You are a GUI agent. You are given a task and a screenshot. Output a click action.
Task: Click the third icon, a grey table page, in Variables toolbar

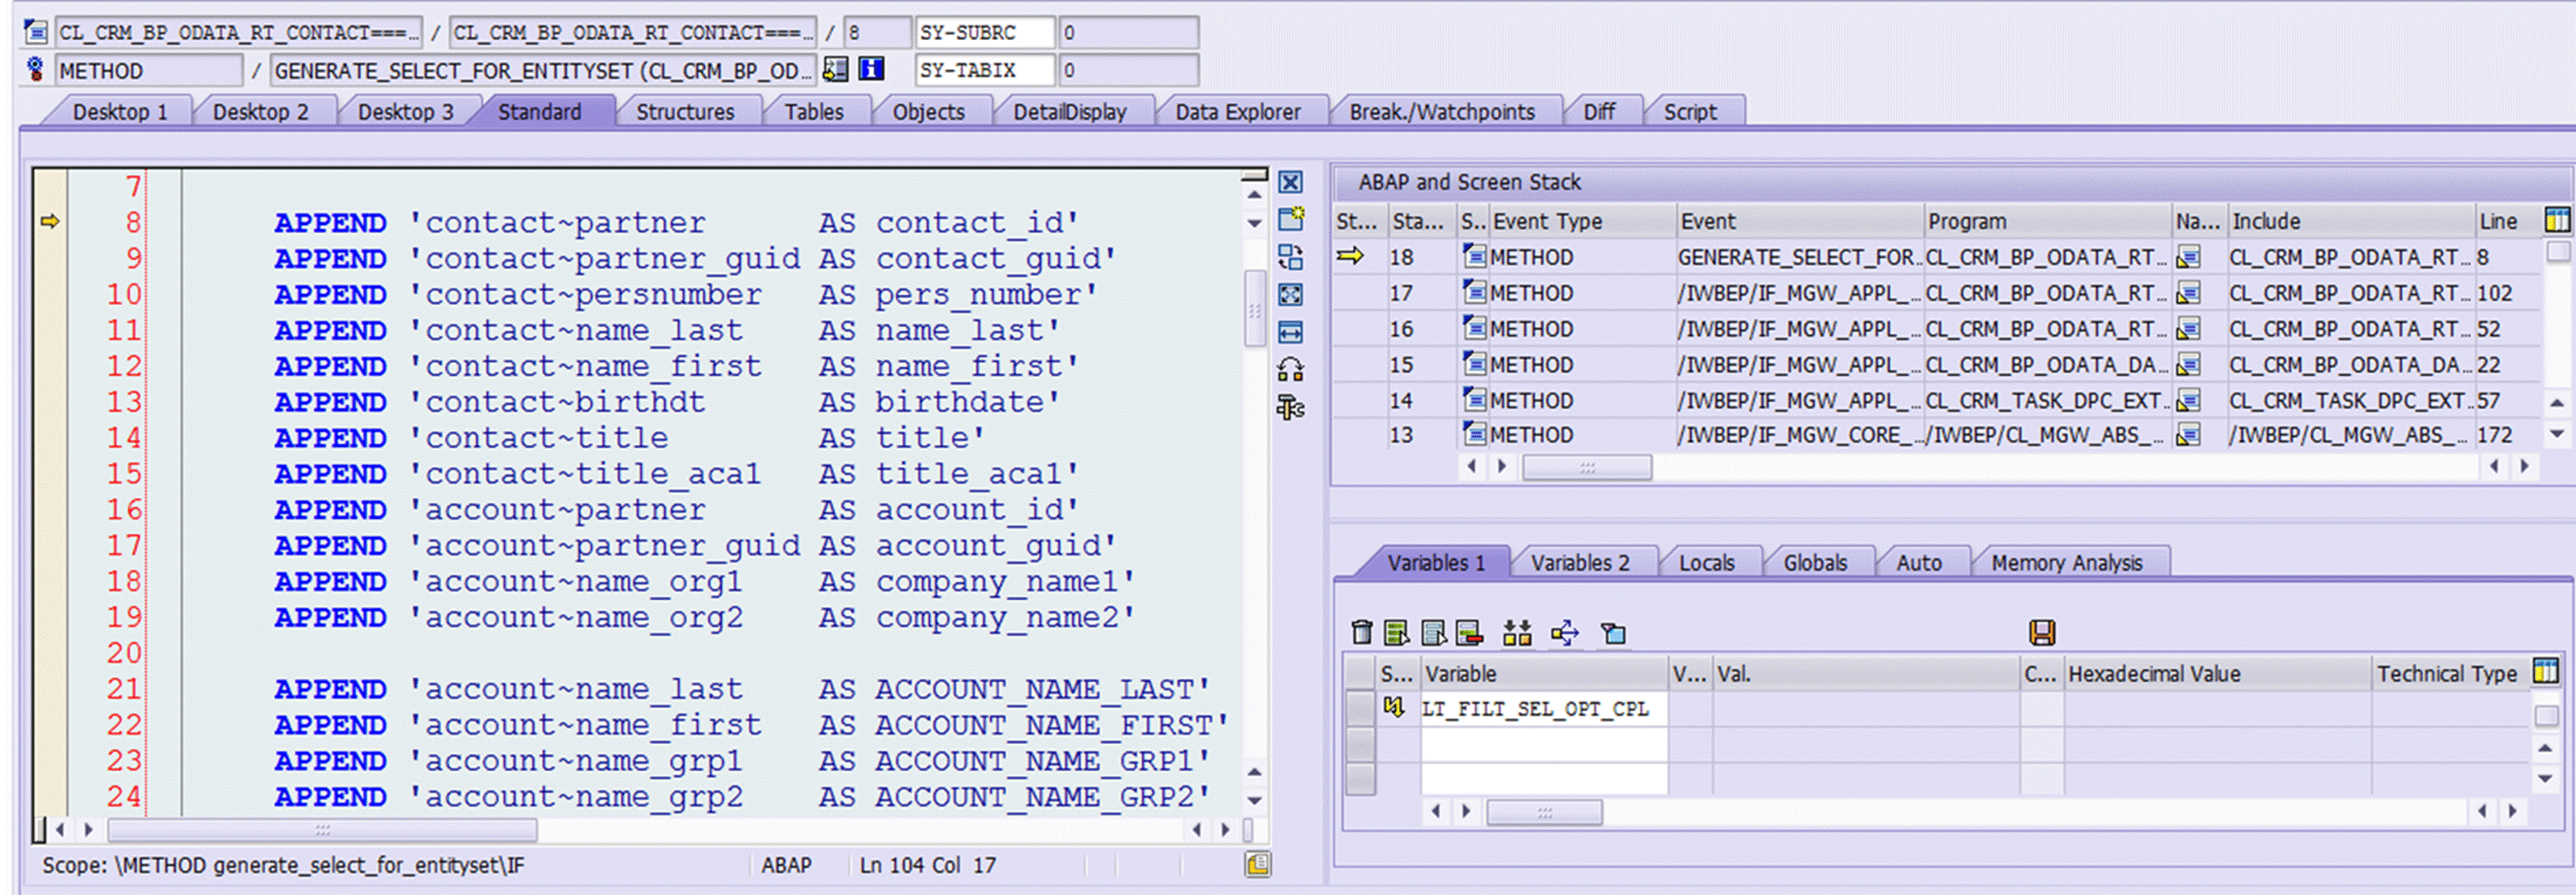coord(1434,632)
